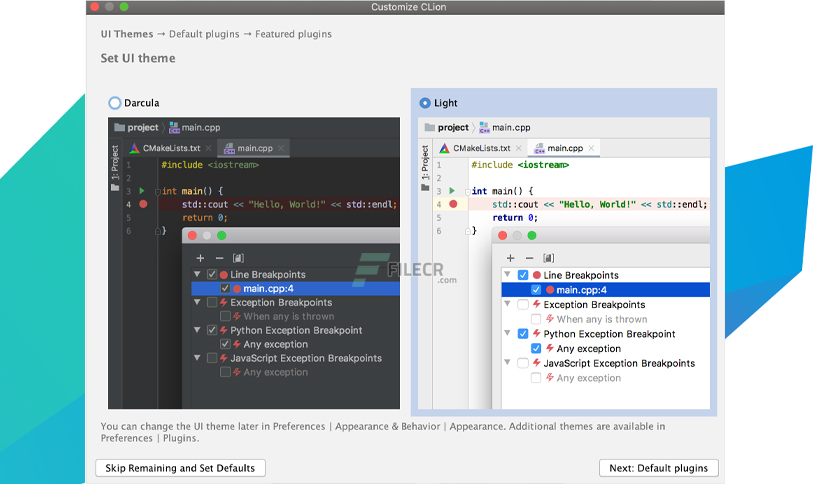Toggle Any exception checkbox under Python in Light preview
The image size is (836, 484).
click(536, 349)
